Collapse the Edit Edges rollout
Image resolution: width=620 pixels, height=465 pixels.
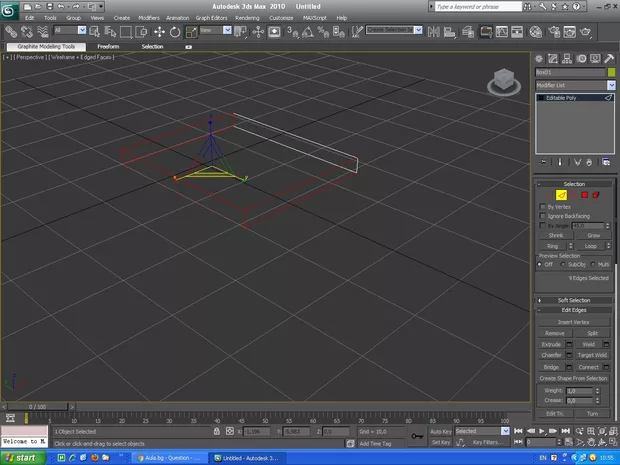pos(573,310)
